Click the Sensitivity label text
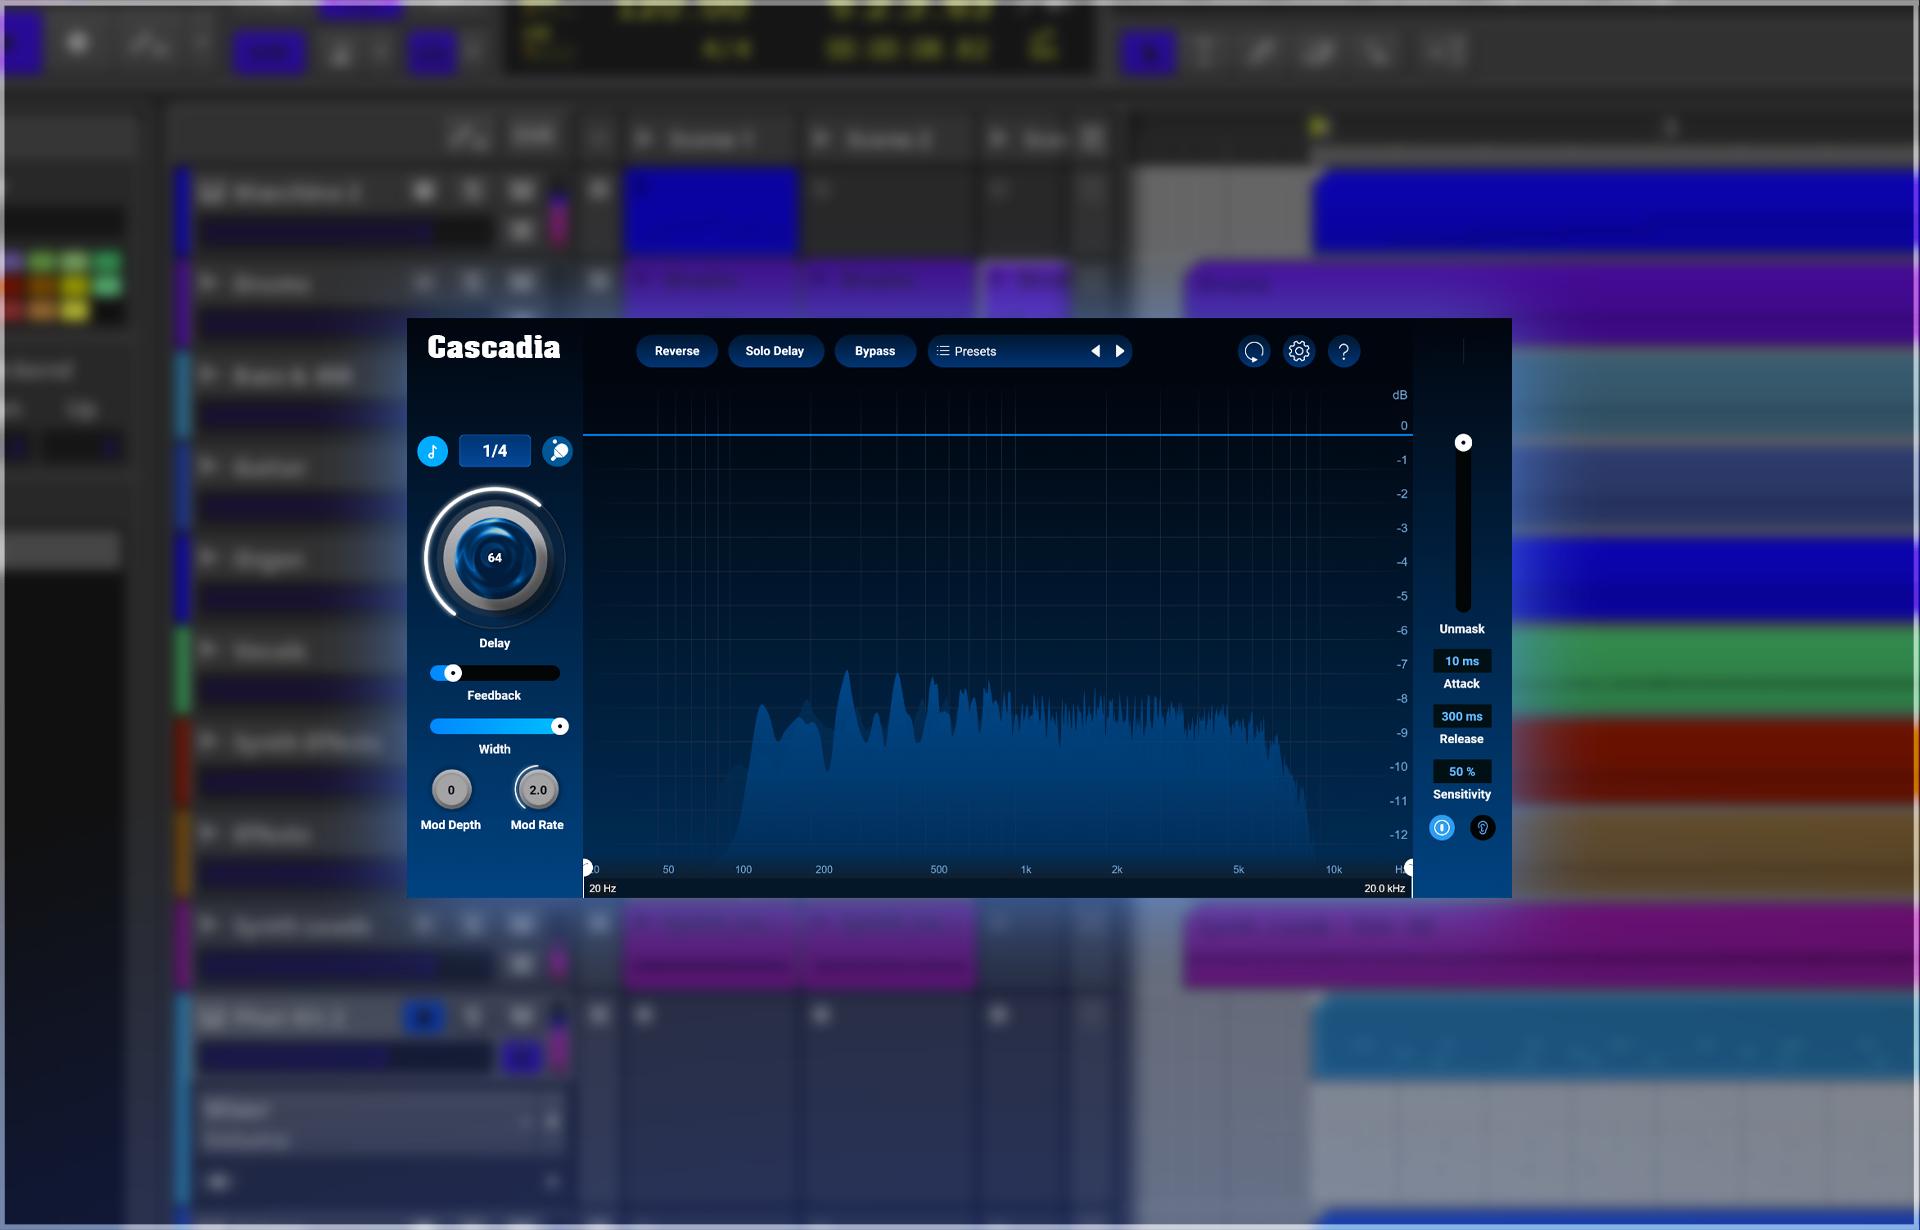 point(1462,794)
